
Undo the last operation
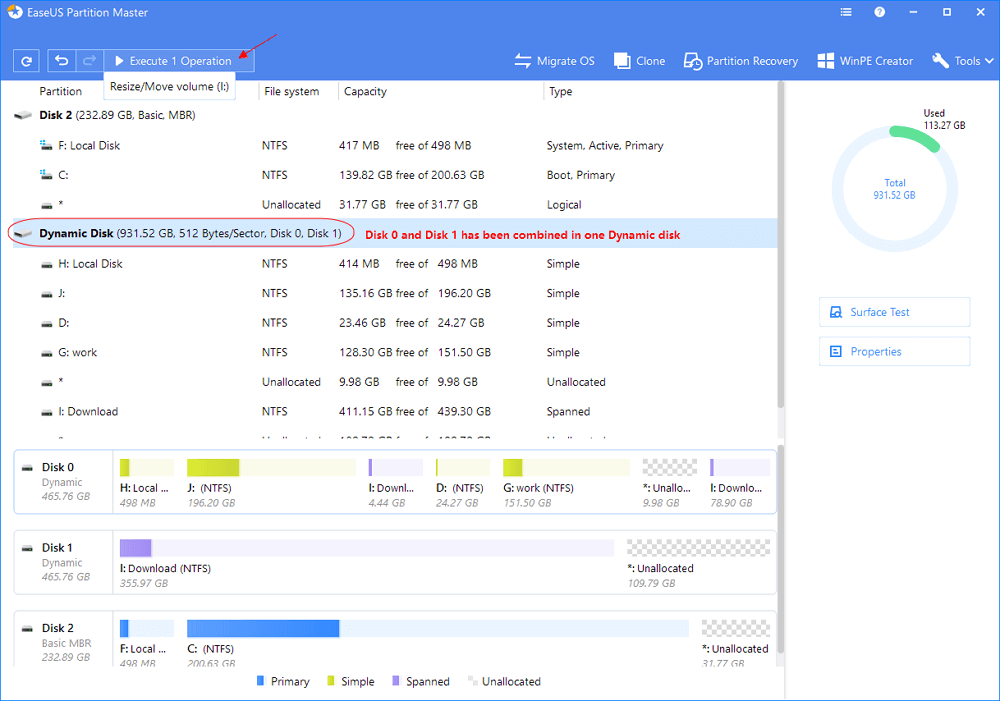coord(62,61)
